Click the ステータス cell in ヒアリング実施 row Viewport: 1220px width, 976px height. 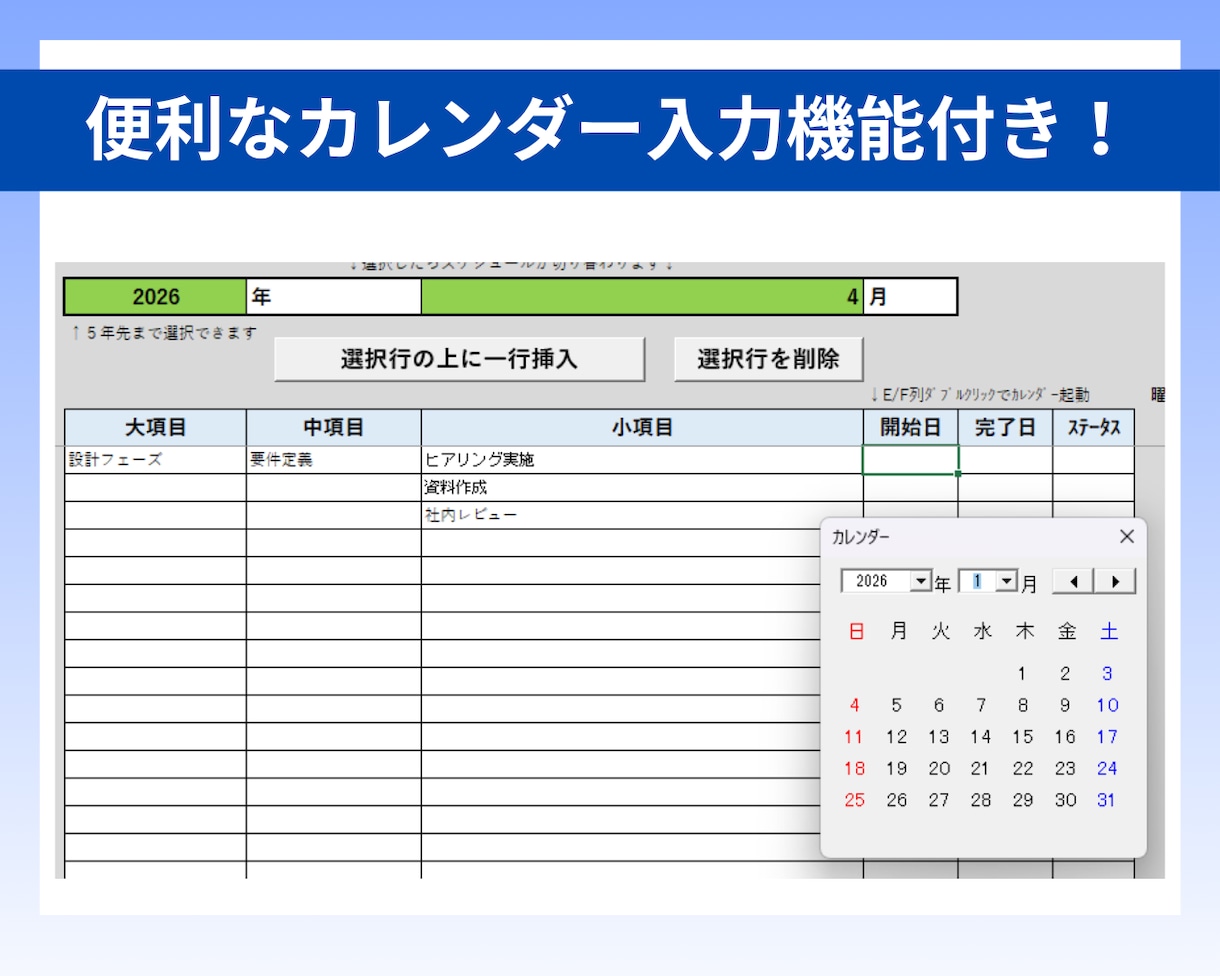pyautogui.click(x=1094, y=460)
